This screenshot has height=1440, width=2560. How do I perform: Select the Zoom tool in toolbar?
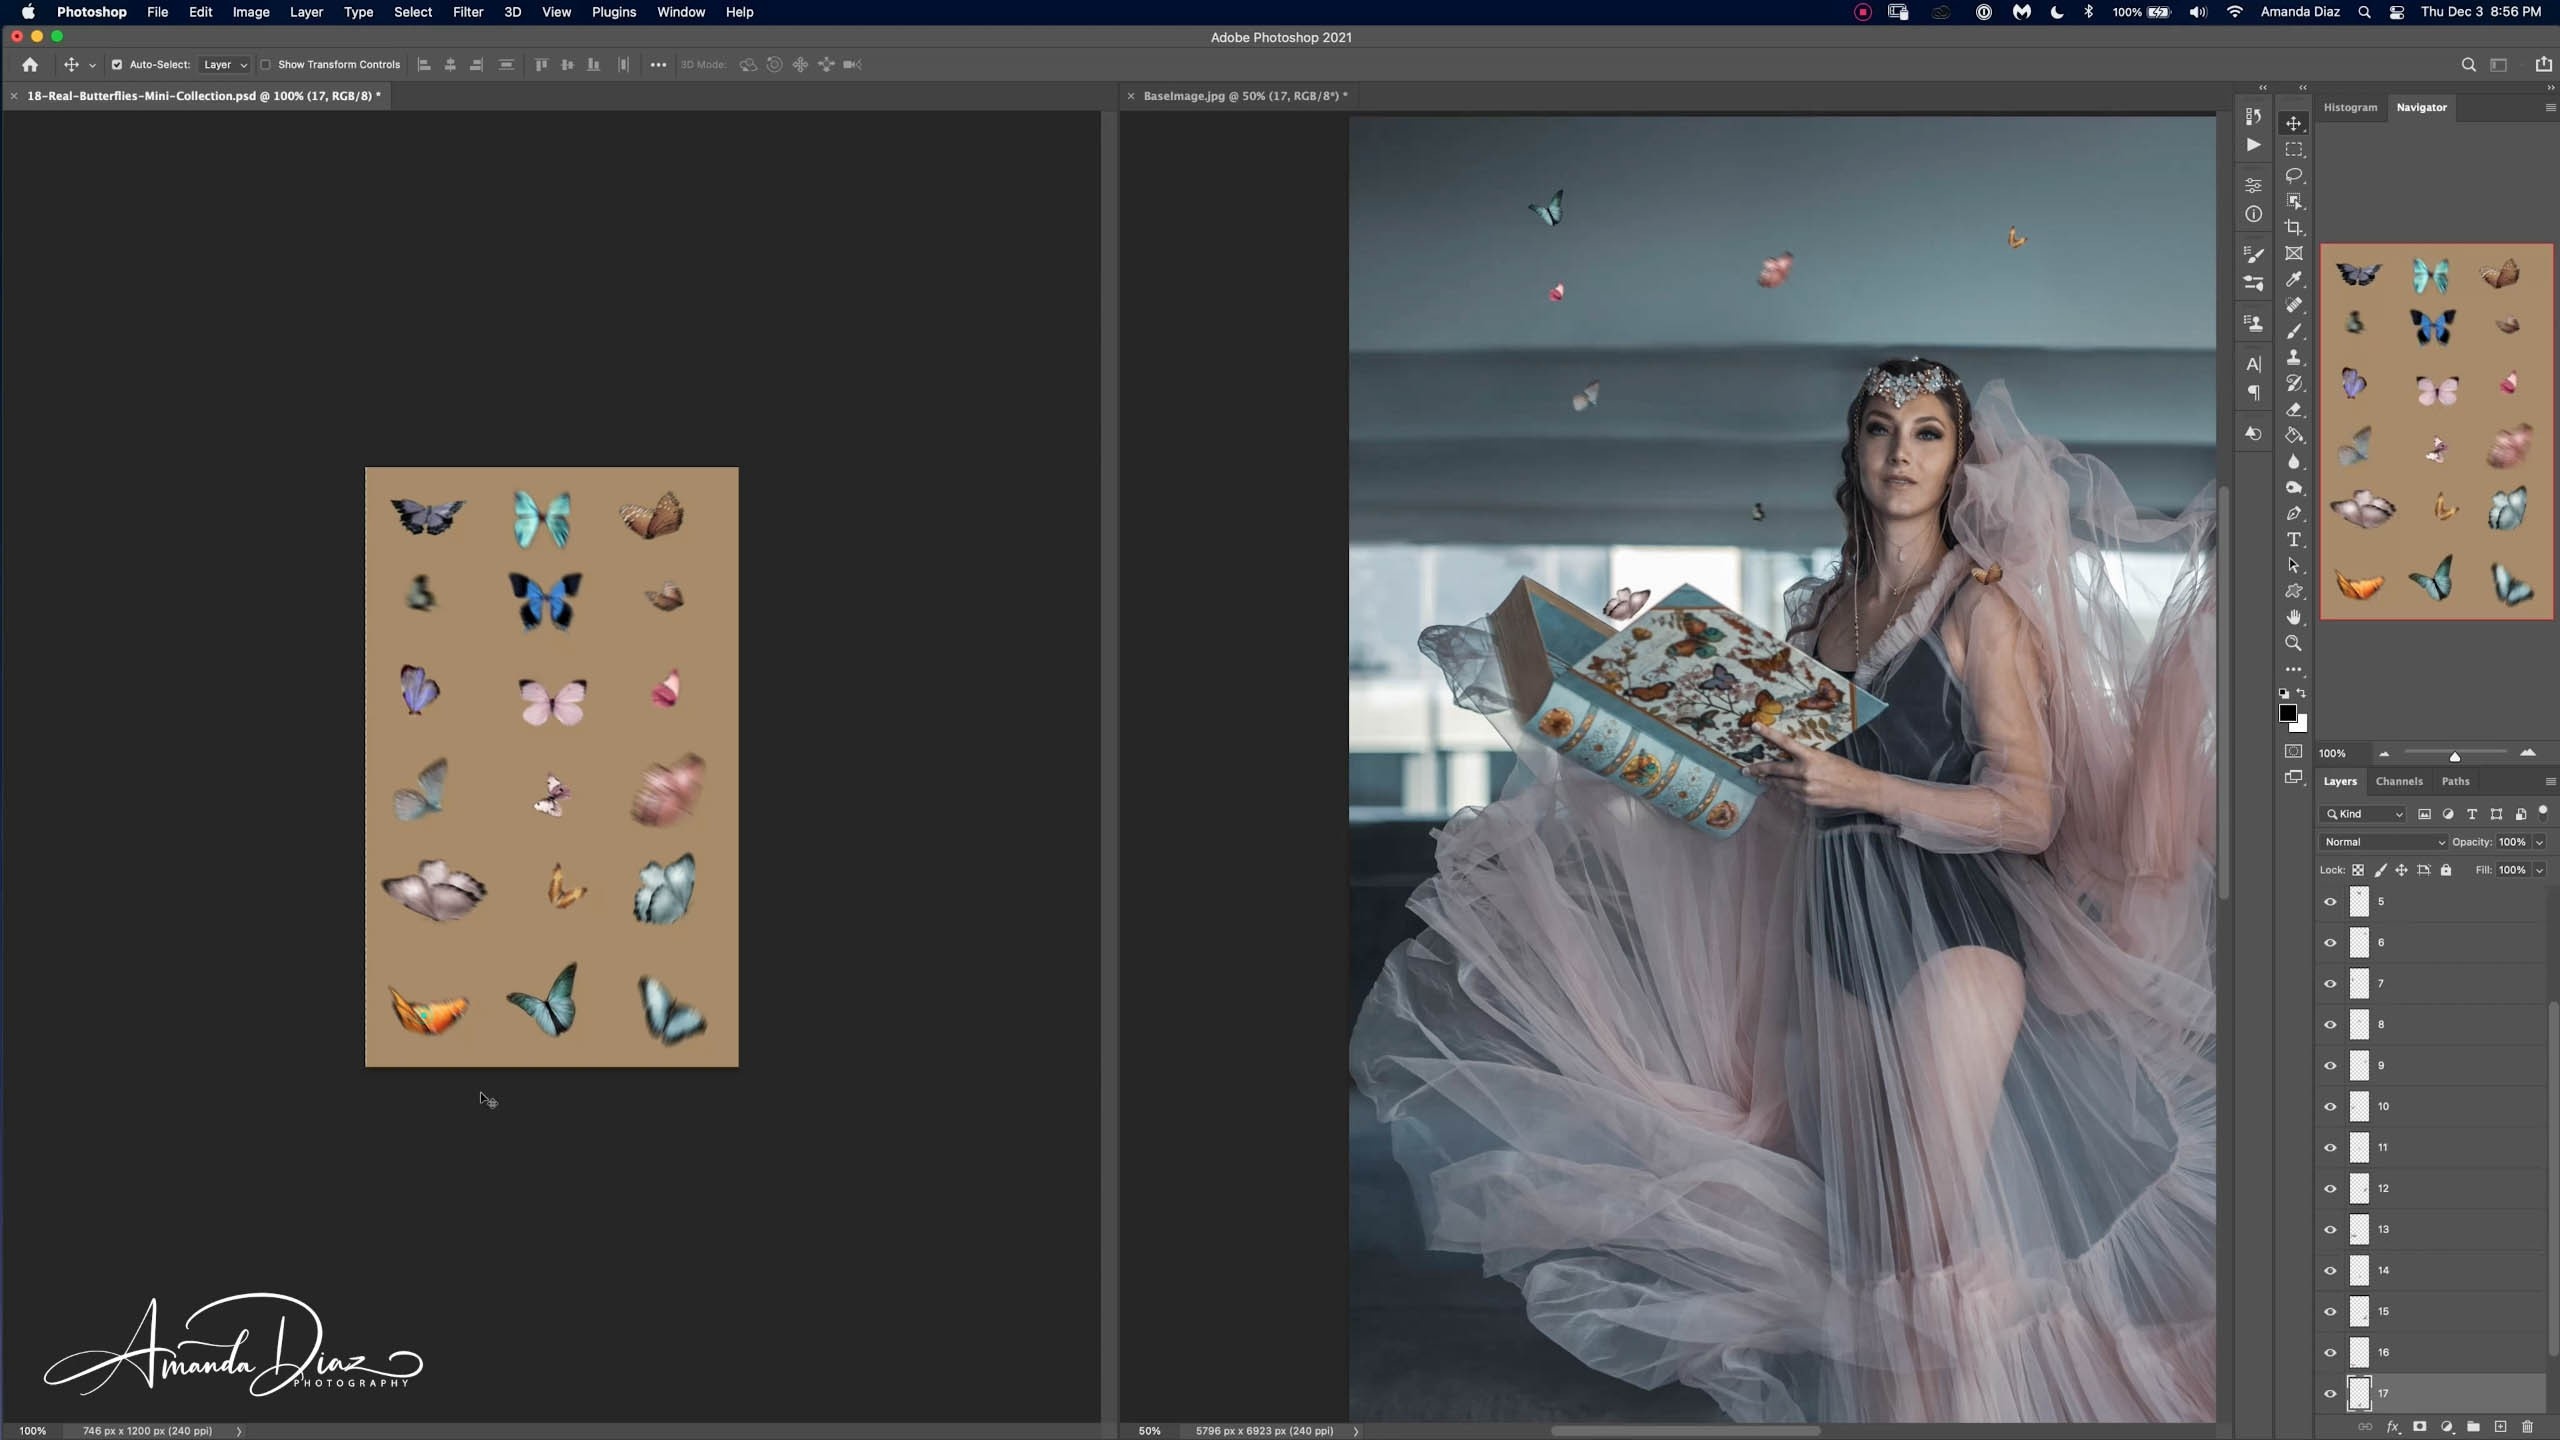pos(2294,643)
